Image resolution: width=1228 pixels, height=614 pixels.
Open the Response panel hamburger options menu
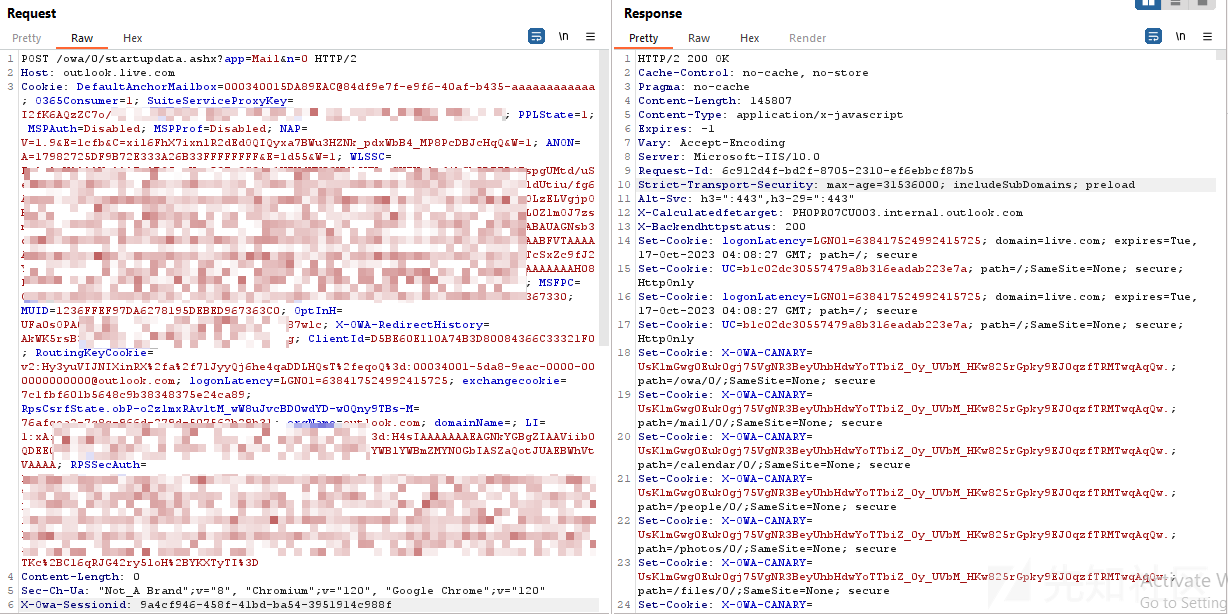1208,36
